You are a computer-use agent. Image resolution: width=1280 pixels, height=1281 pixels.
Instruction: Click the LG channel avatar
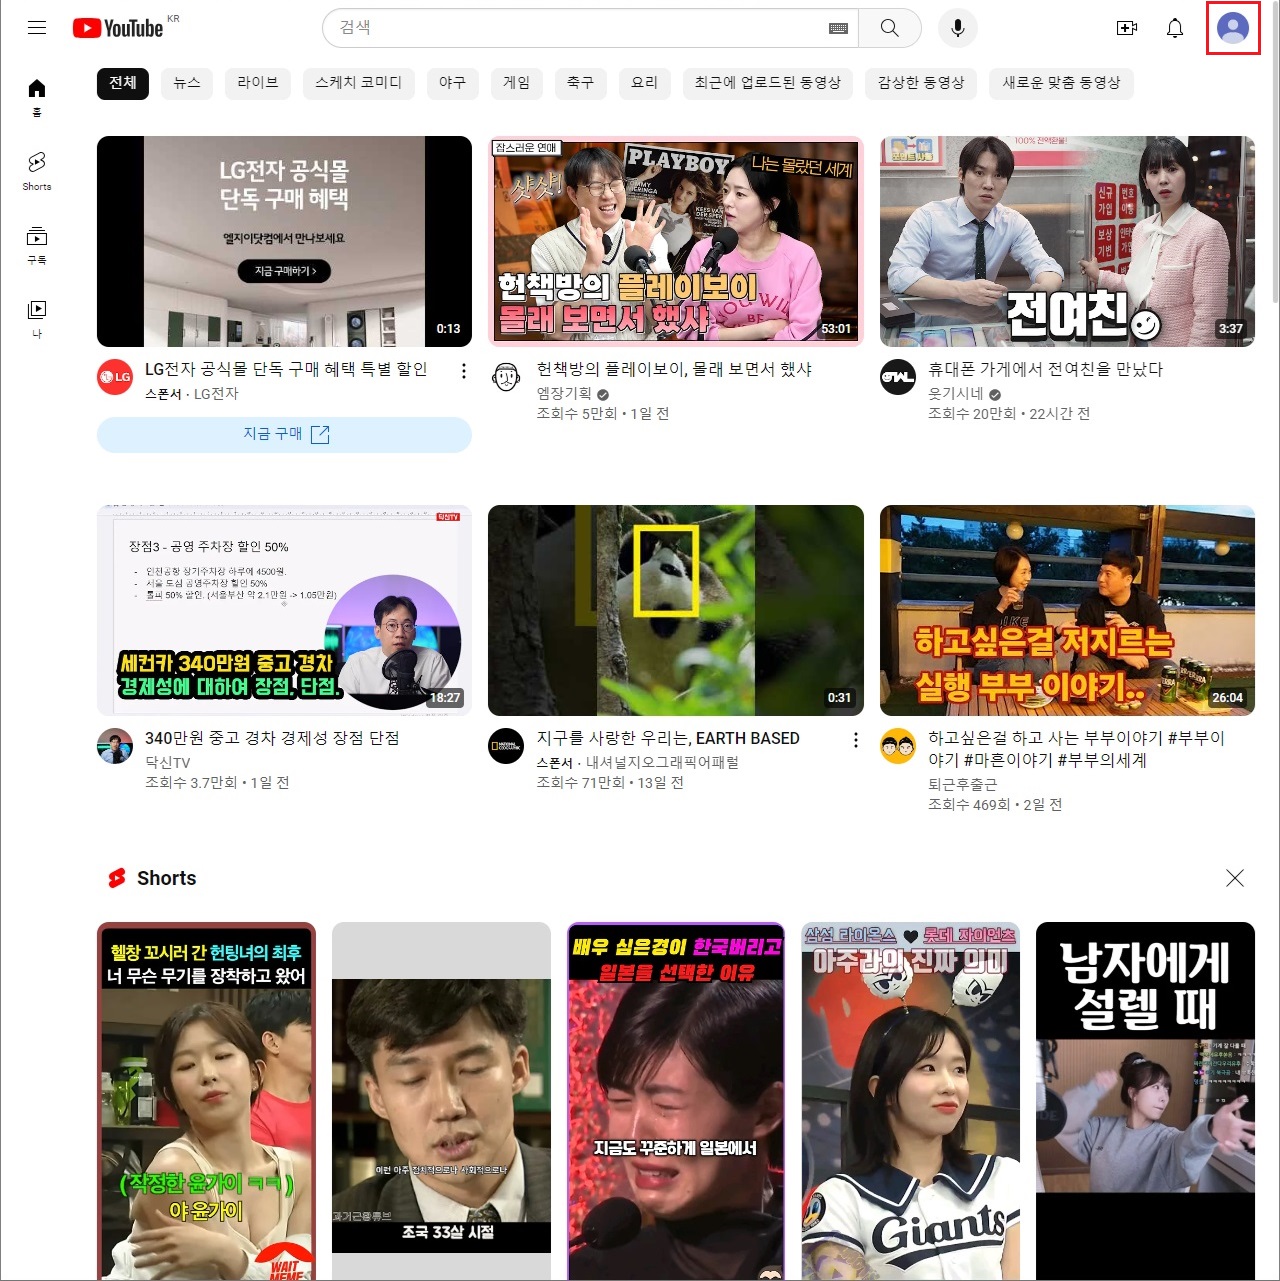115,377
